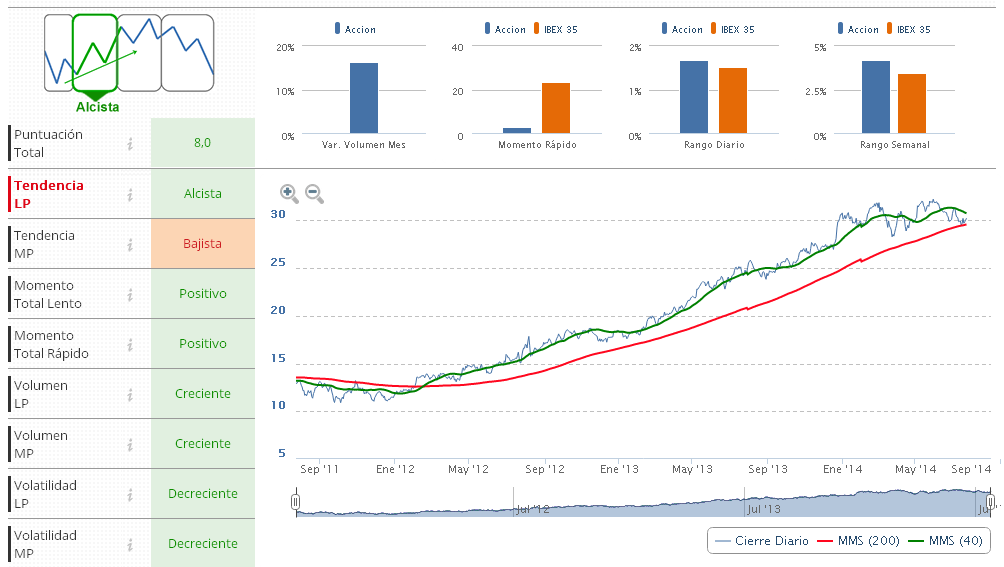Click the orange IBEX 35 bar in Rango Diario
Viewport: 1004px width, 567px height.
tap(732, 100)
